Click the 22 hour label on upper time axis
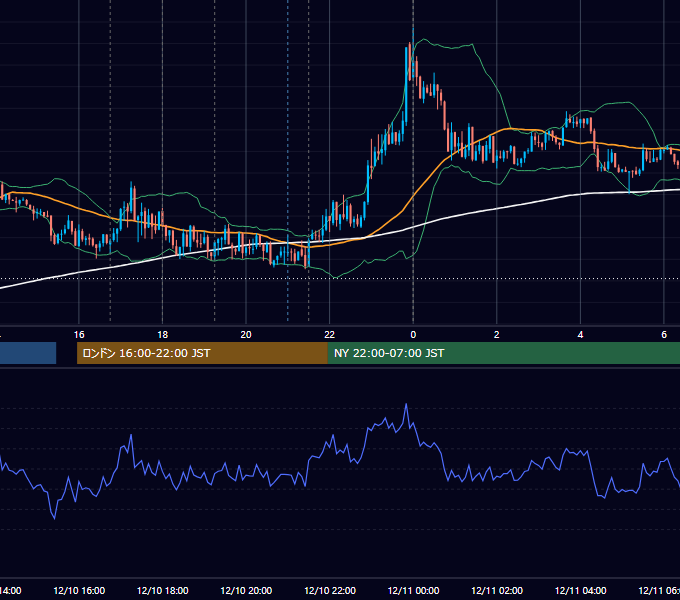The width and height of the screenshot is (680, 600). click(x=330, y=335)
